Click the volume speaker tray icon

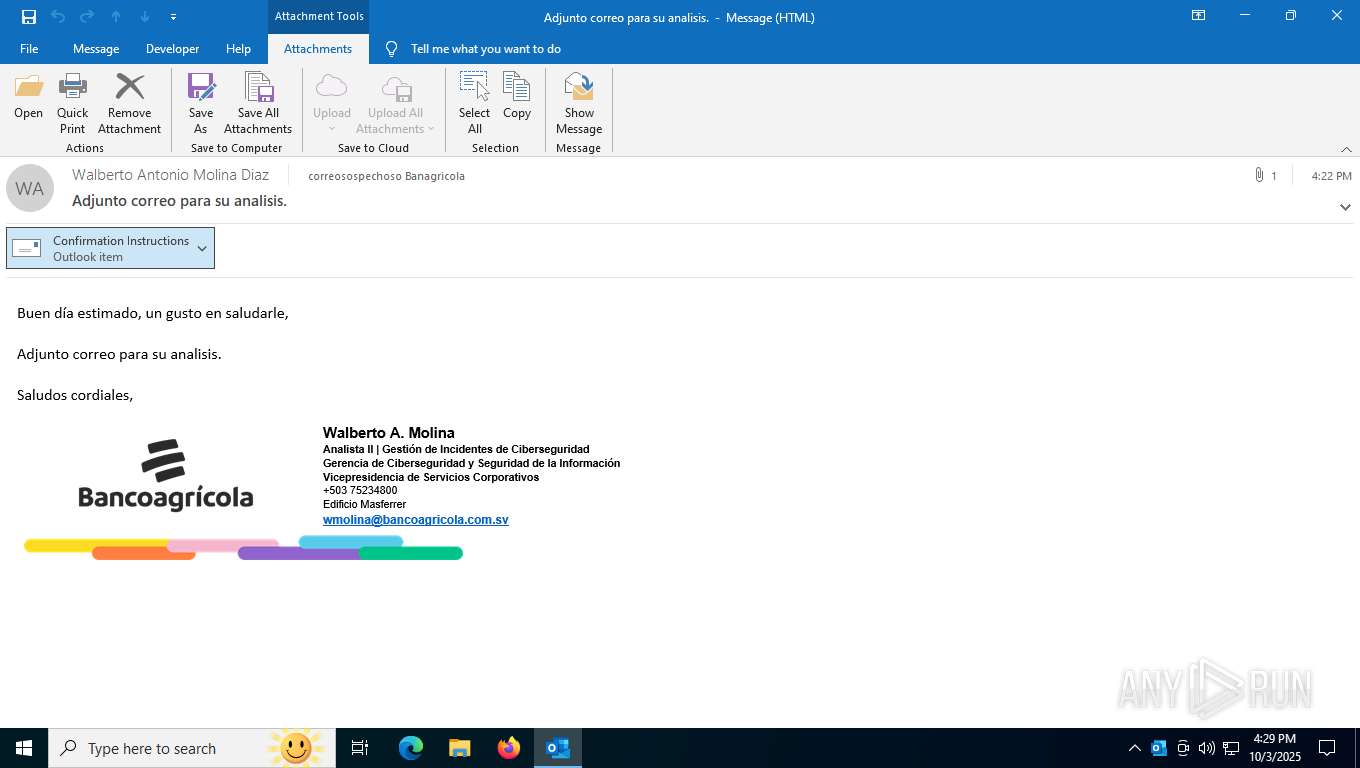tap(1207, 748)
